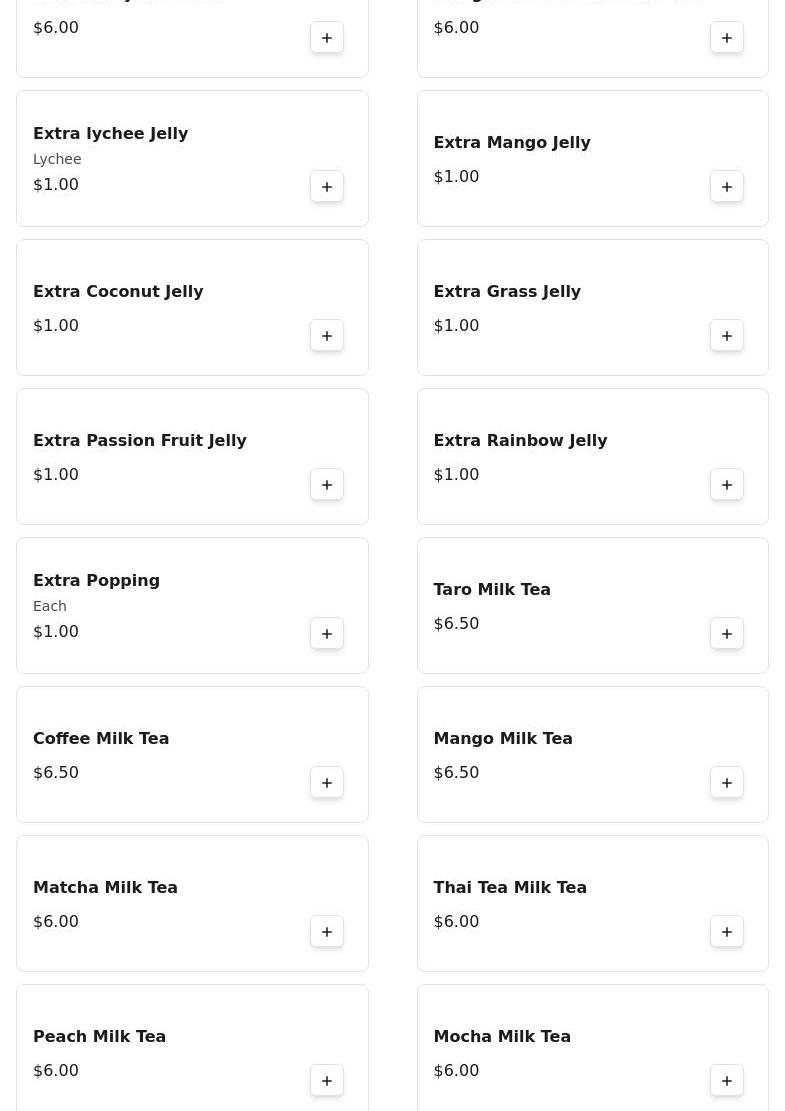Add Extra Grass Jelly topping
This screenshot has width=785, height=1111.
click(x=727, y=336)
